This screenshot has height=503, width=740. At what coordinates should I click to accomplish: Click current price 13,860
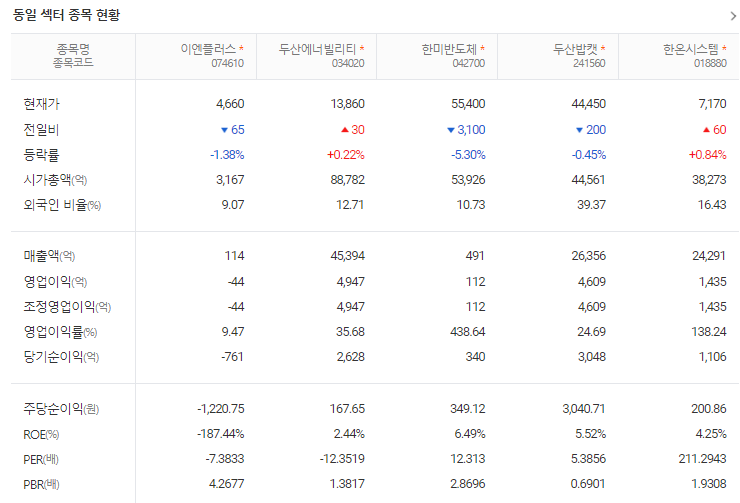pyautogui.click(x=348, y=104)
